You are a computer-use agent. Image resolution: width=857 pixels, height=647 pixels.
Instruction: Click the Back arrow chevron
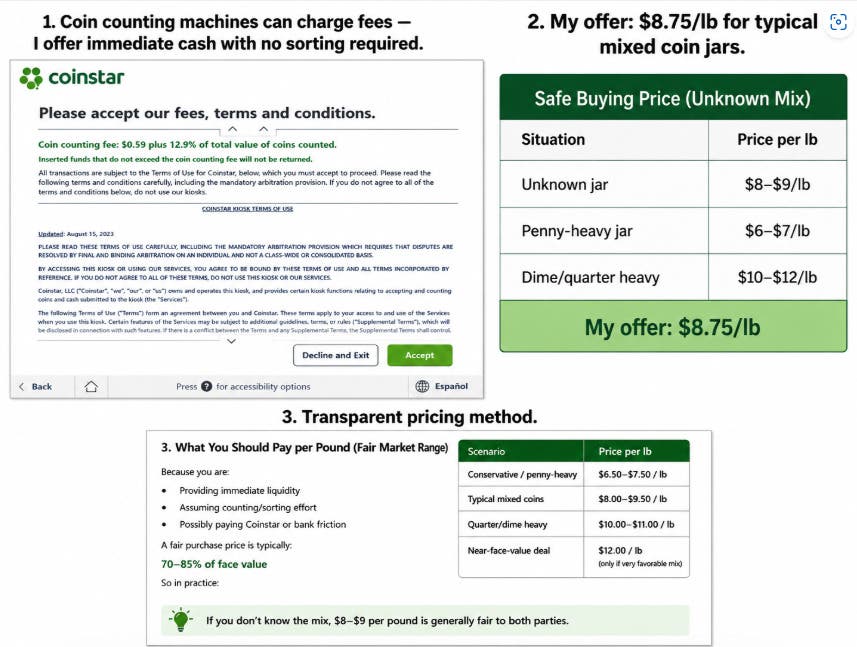tap(21, 386)
